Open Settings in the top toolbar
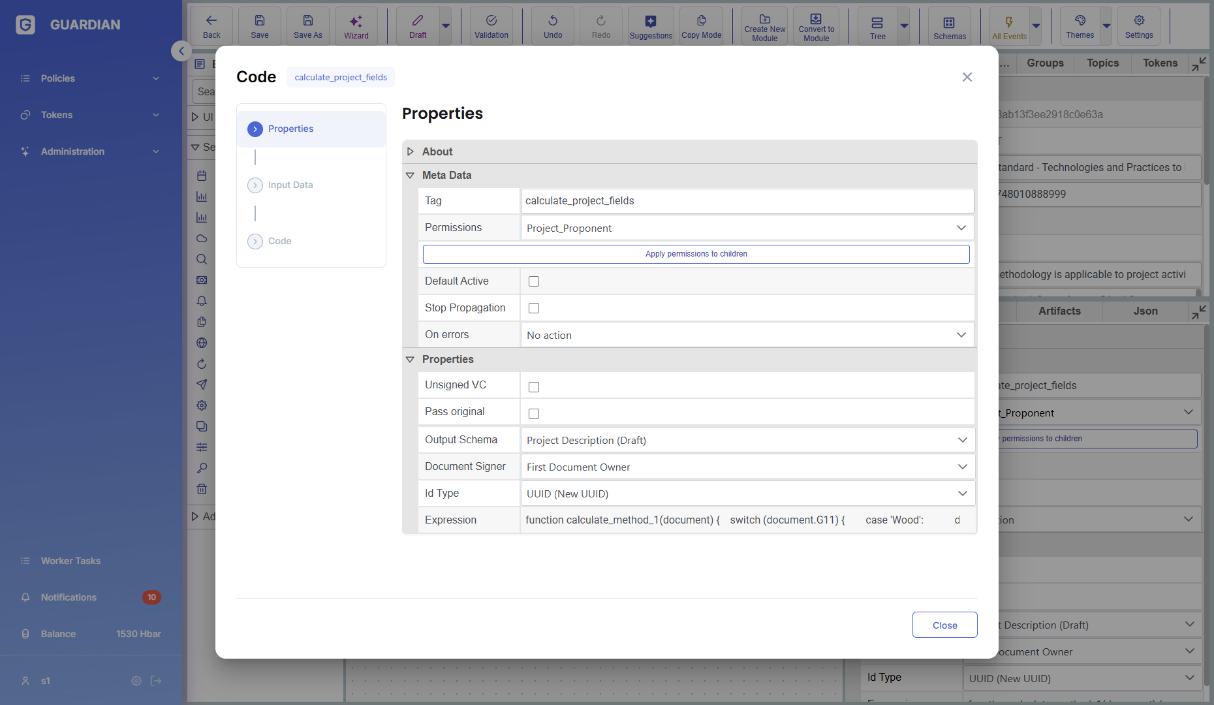The width and height of the screenshot is (1214, 705). tap(1138, 26)
